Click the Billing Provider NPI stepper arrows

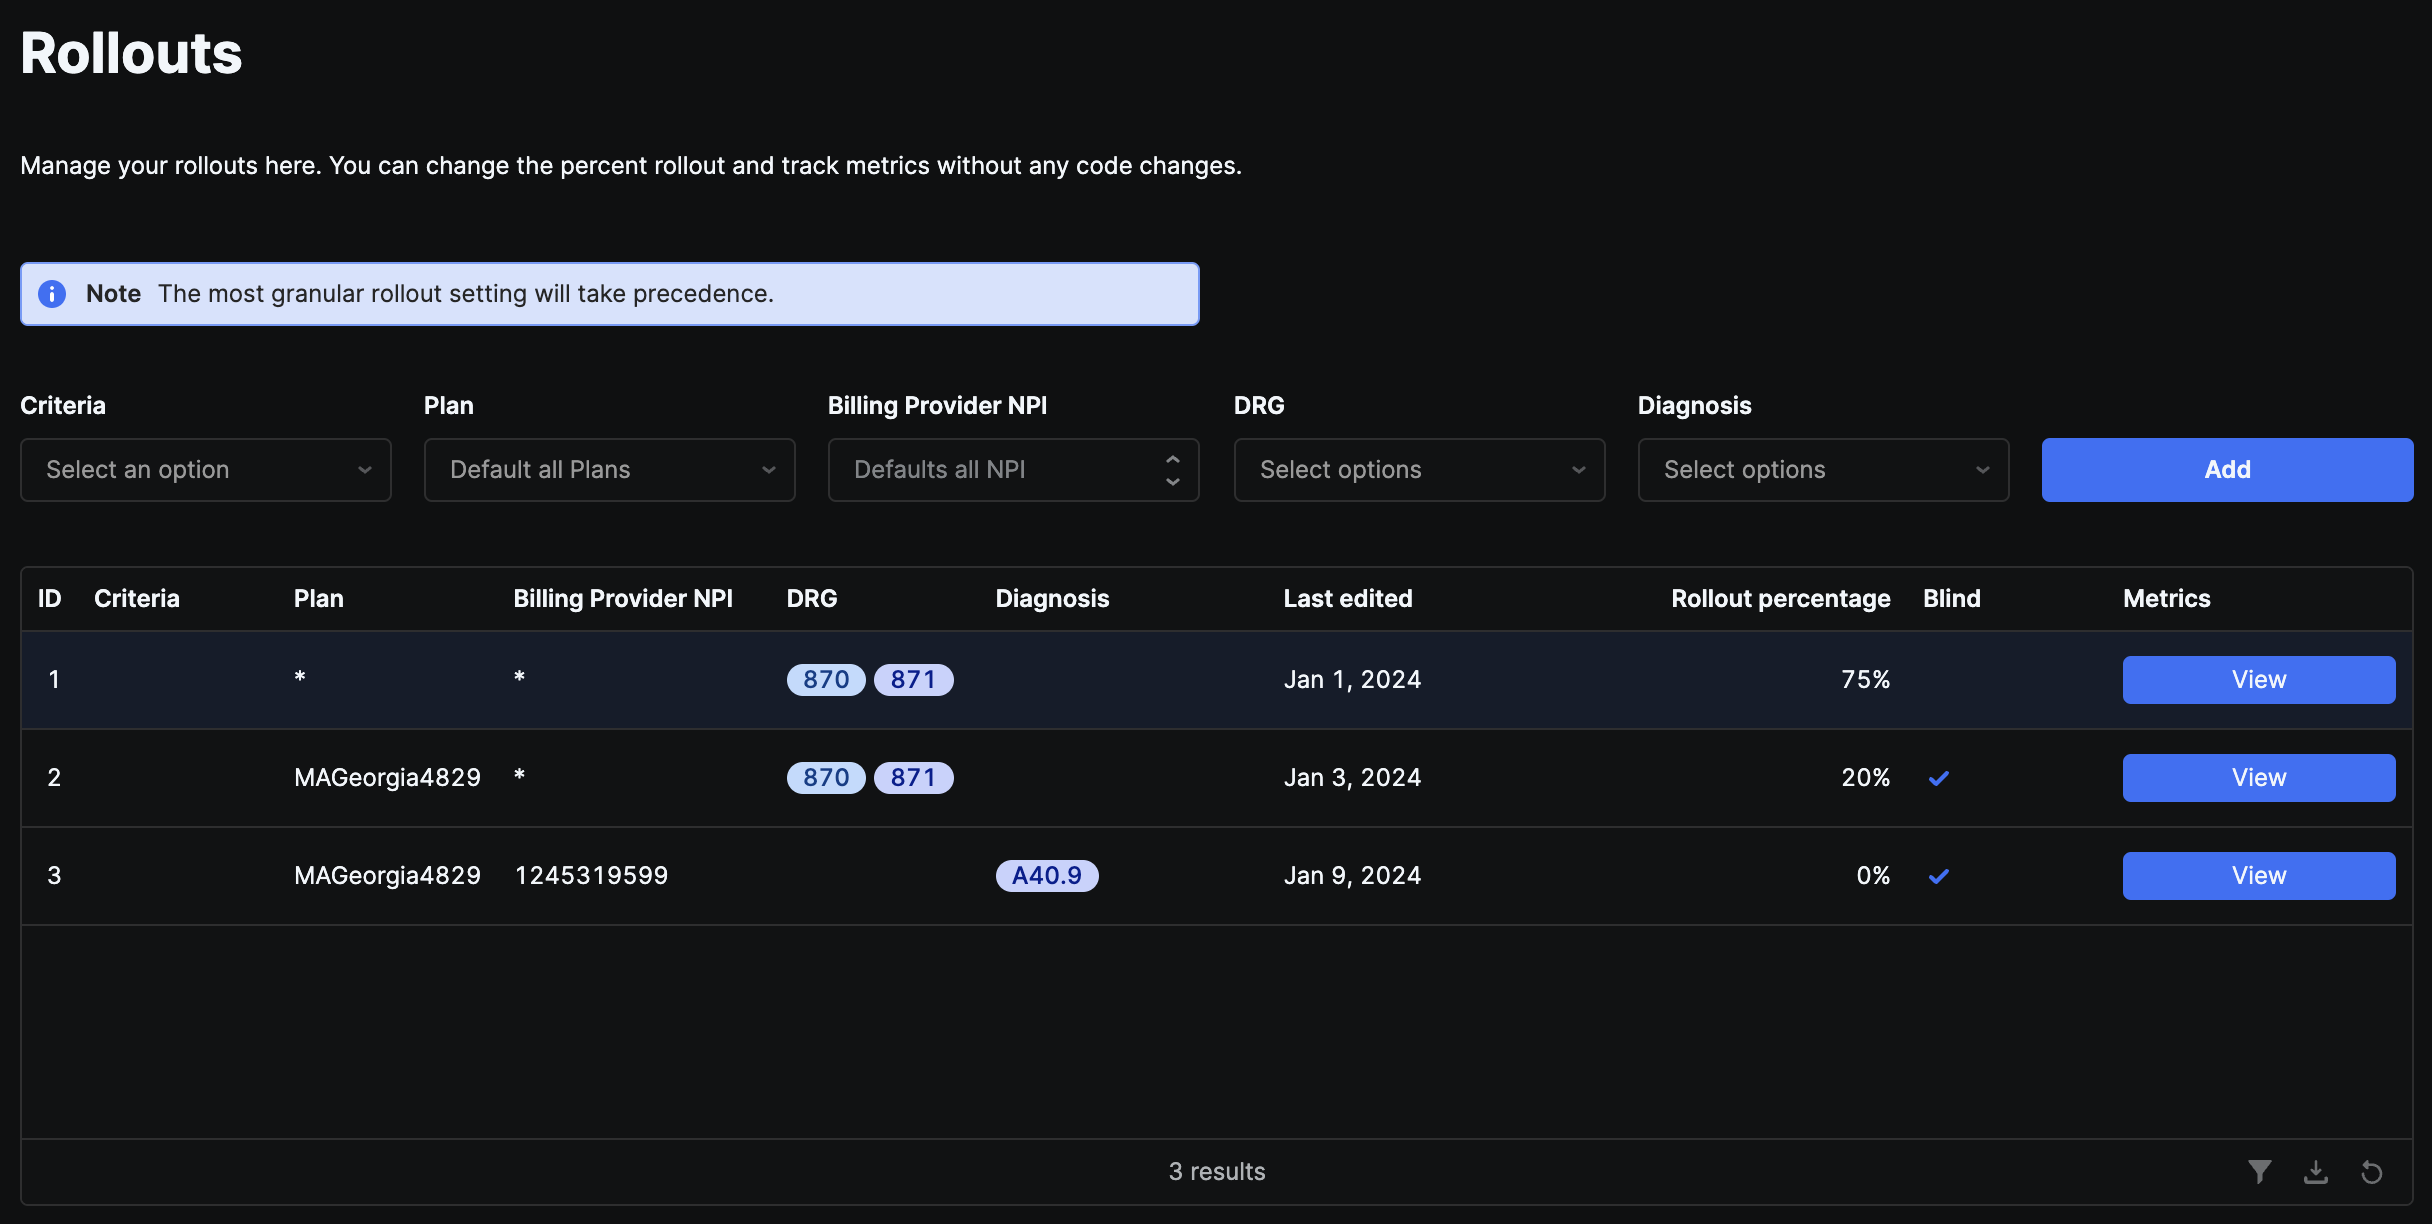[x=1172, y=469]
